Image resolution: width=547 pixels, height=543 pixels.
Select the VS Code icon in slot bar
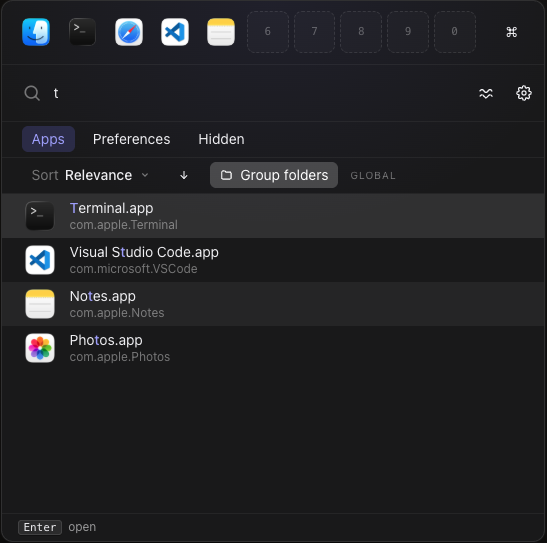[x=175, y=32]
